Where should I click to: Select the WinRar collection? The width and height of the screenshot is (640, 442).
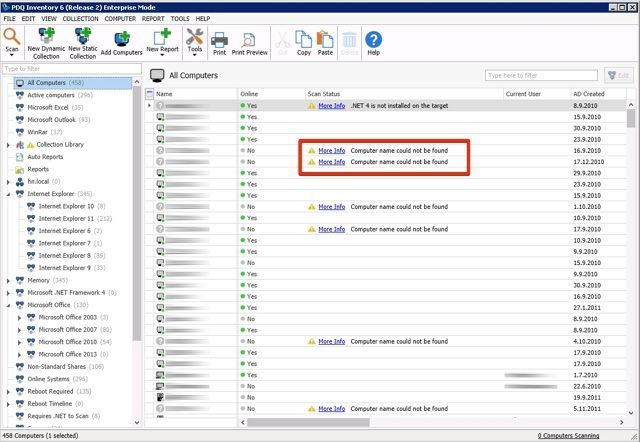point(38,132)
